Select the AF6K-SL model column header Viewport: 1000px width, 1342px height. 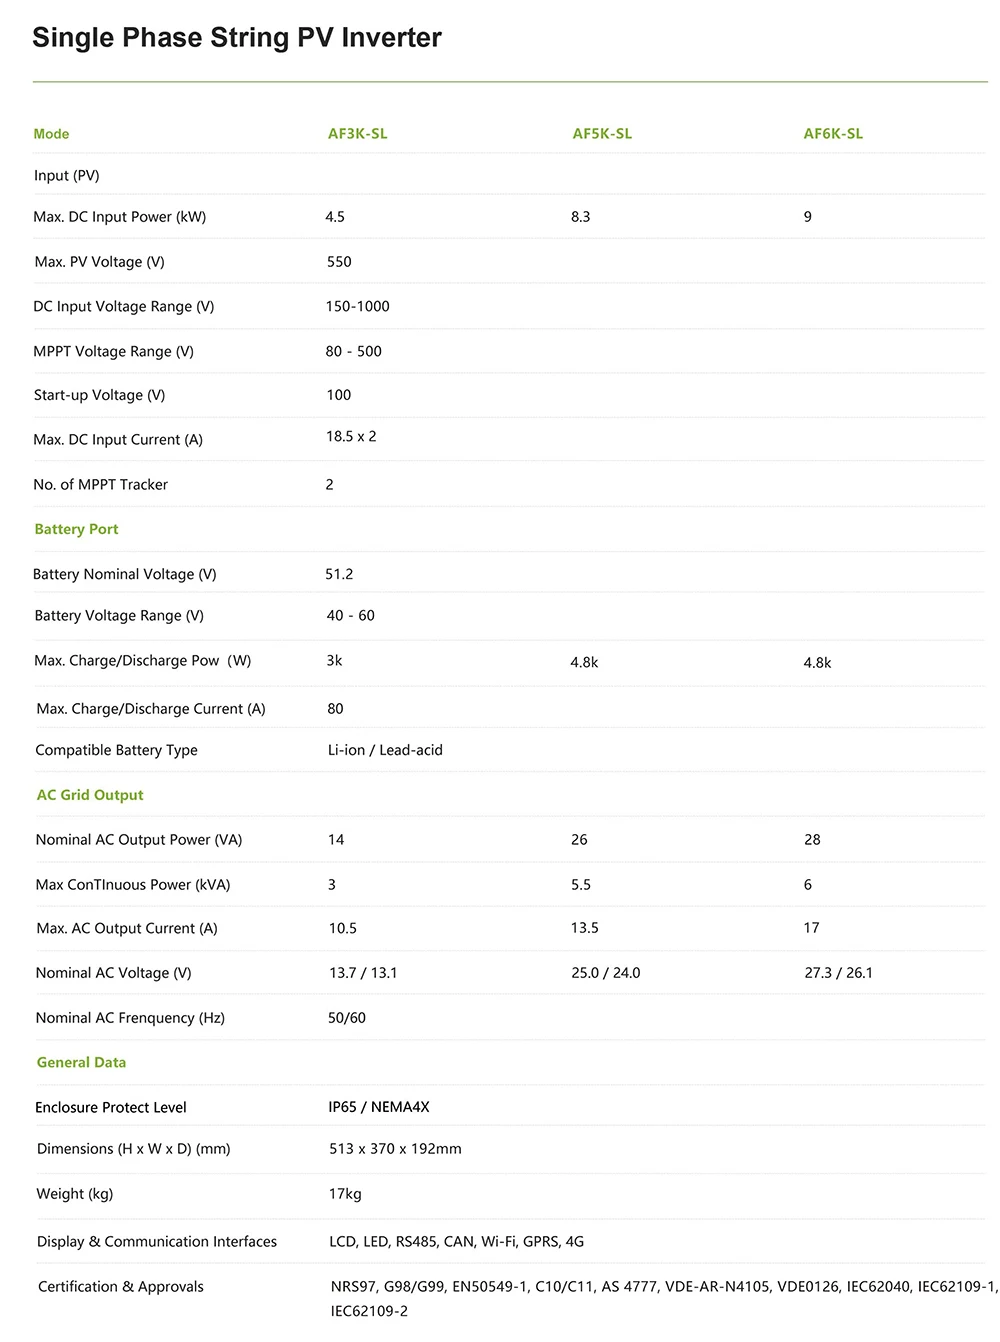833,134
